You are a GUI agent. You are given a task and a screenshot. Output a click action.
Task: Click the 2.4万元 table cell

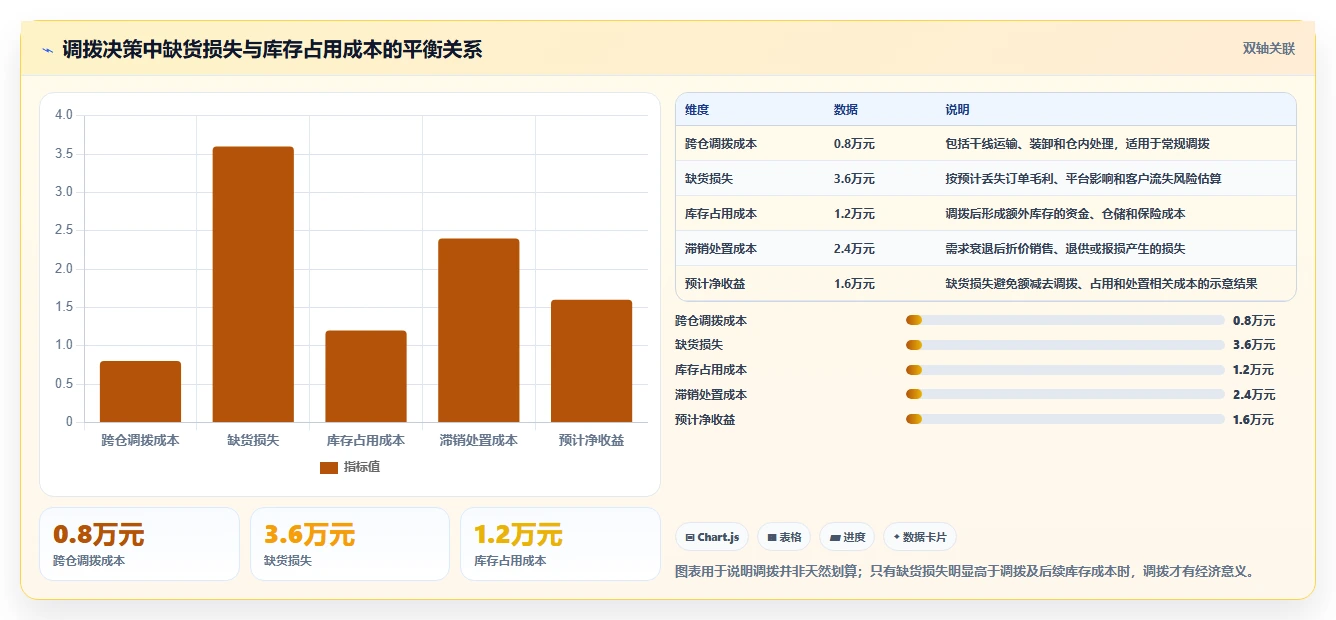854,249
